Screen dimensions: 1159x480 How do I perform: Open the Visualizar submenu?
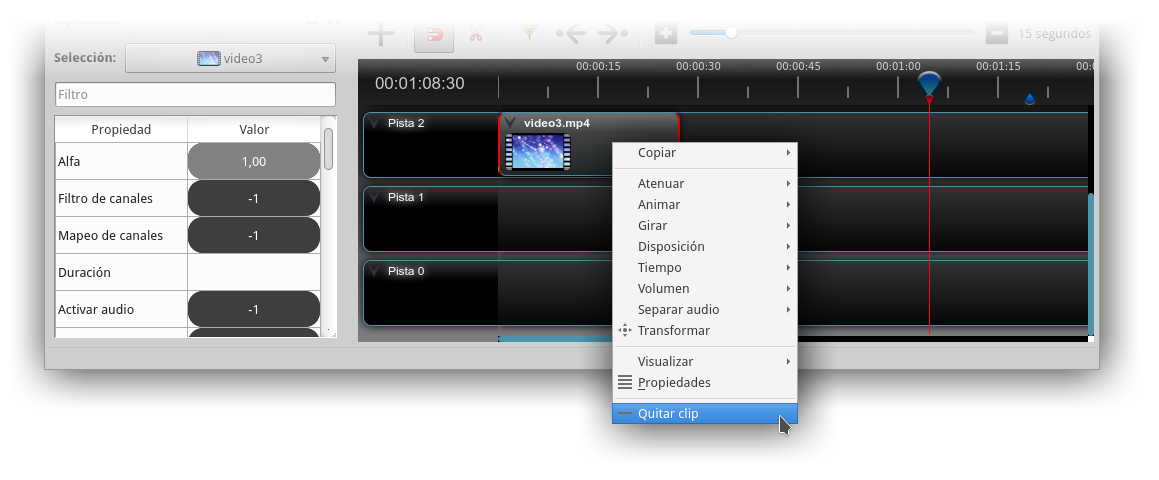pyautogui.click(x=704, y=362)
